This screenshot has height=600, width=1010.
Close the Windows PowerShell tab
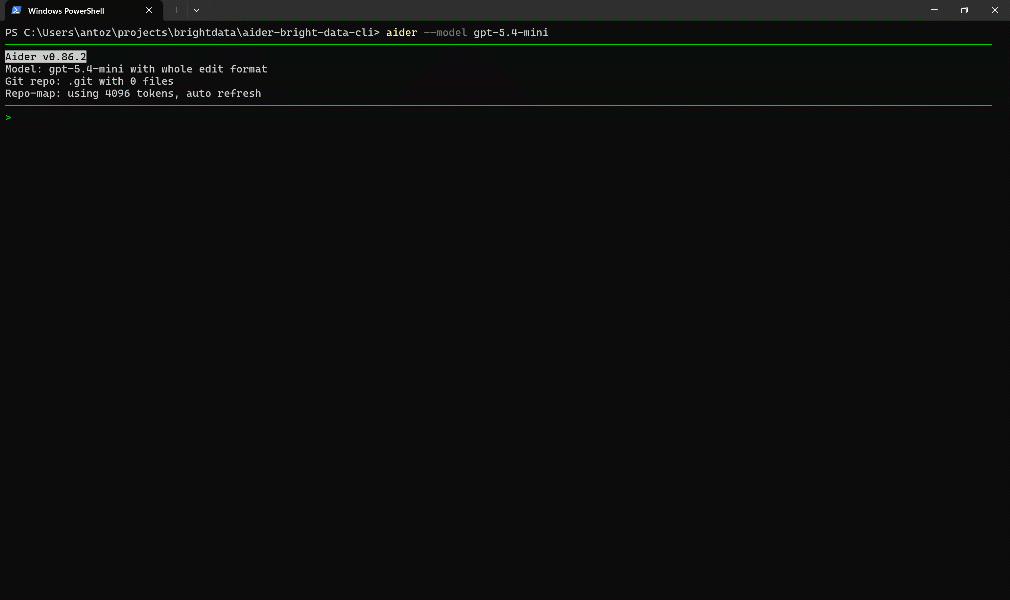pyautogui.click(x=149, y=10)
